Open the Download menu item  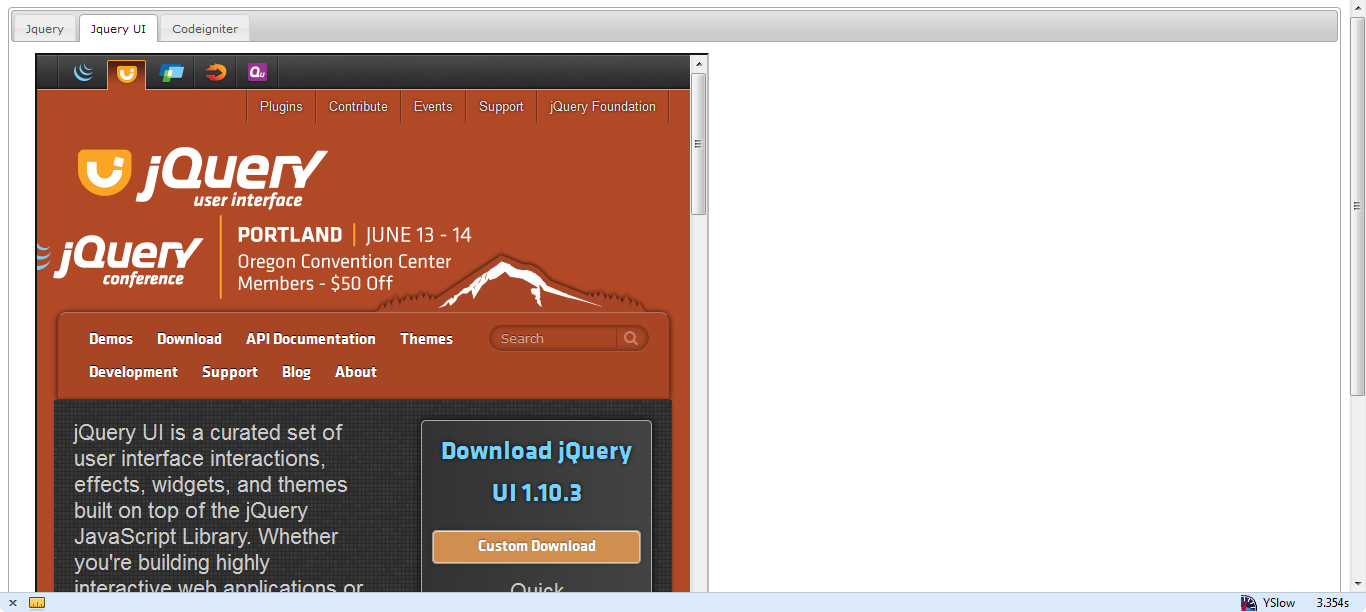[189, 339]
